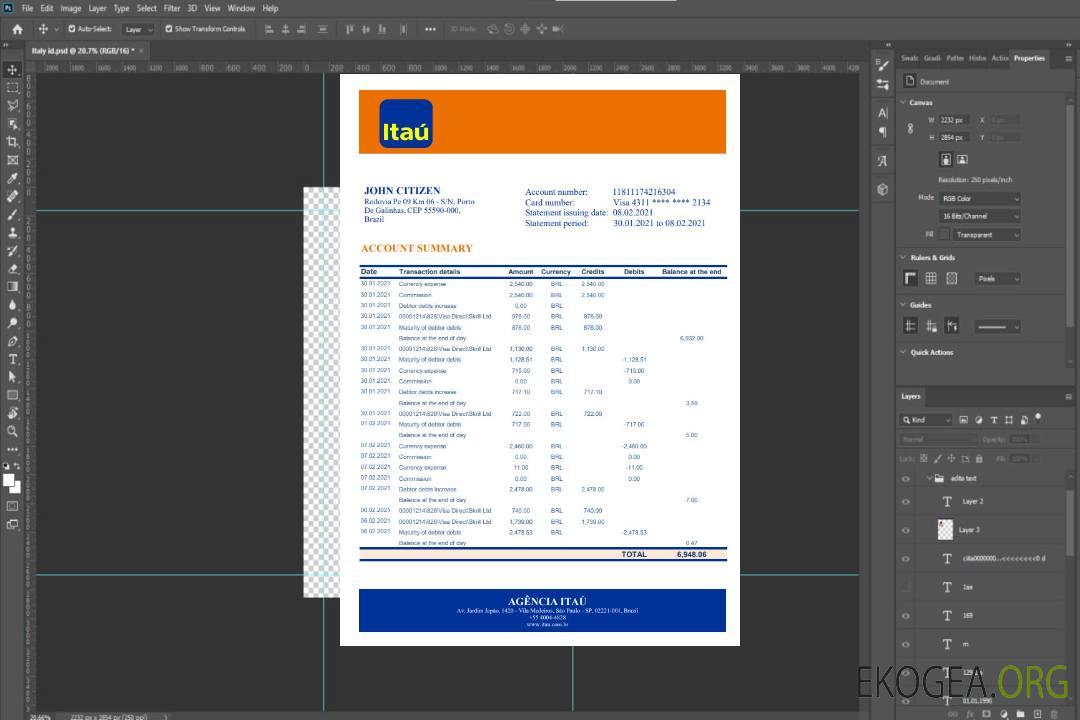Select the Path Selection tool
This screenshot has height=720, width=1080.
[x=12, y=377]
